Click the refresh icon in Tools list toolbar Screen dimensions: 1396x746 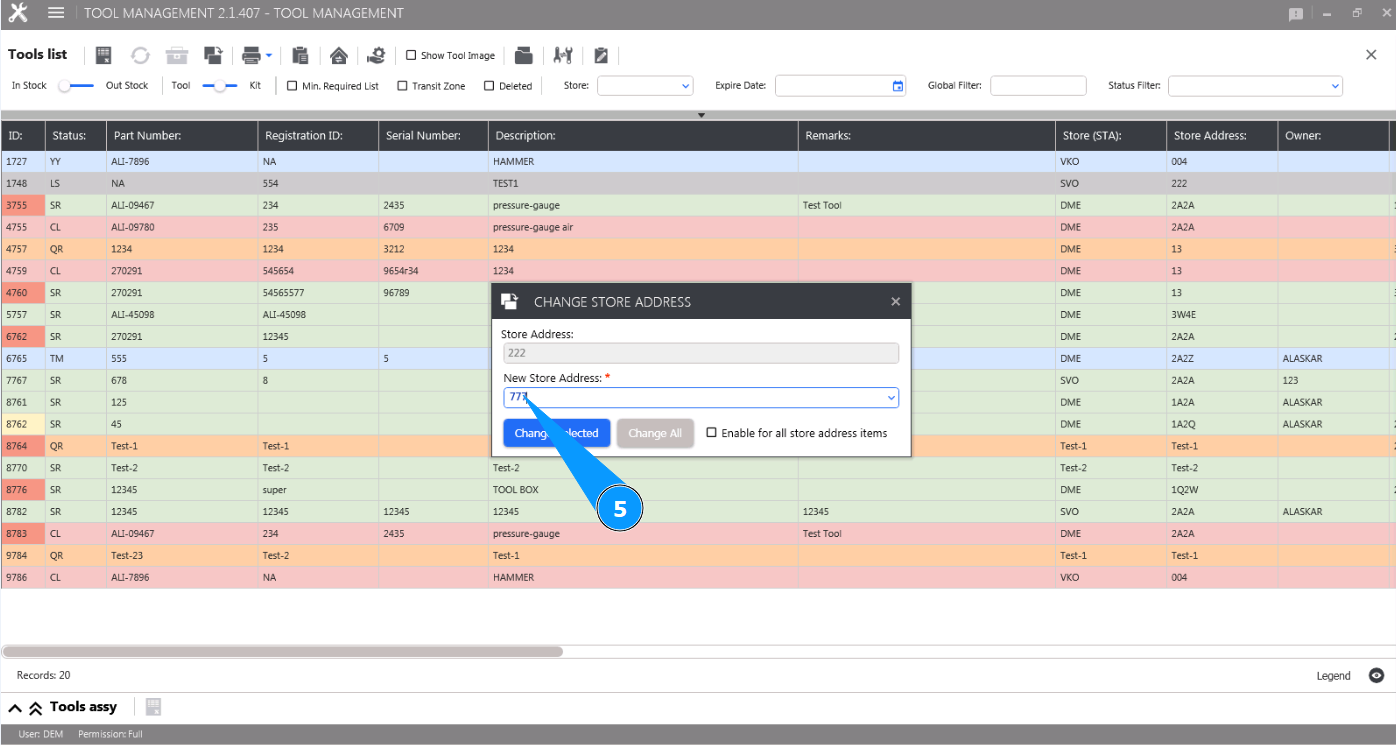pos(141,55)
